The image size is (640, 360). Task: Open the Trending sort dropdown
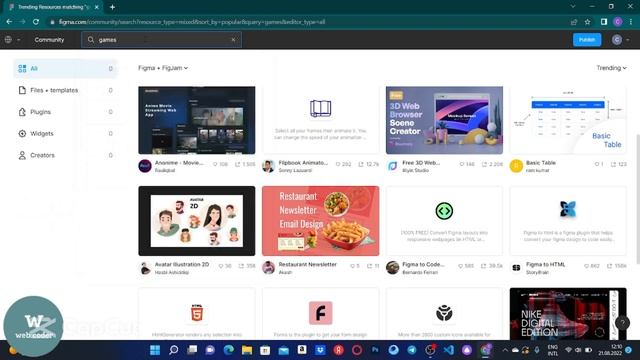(x=611, y=68)
